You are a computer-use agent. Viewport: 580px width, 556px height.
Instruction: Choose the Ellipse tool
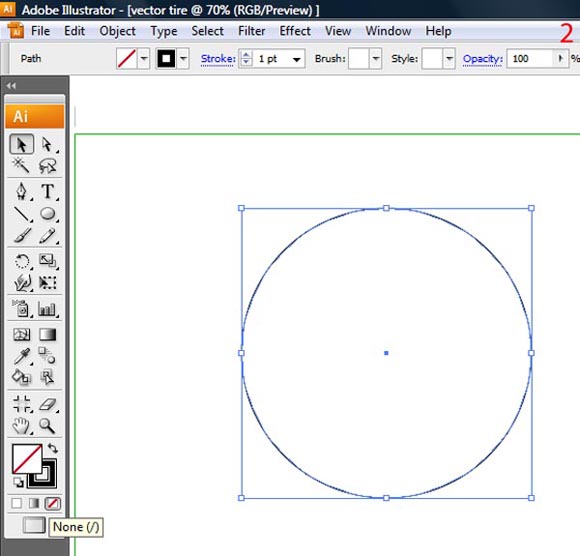point(47,214)
